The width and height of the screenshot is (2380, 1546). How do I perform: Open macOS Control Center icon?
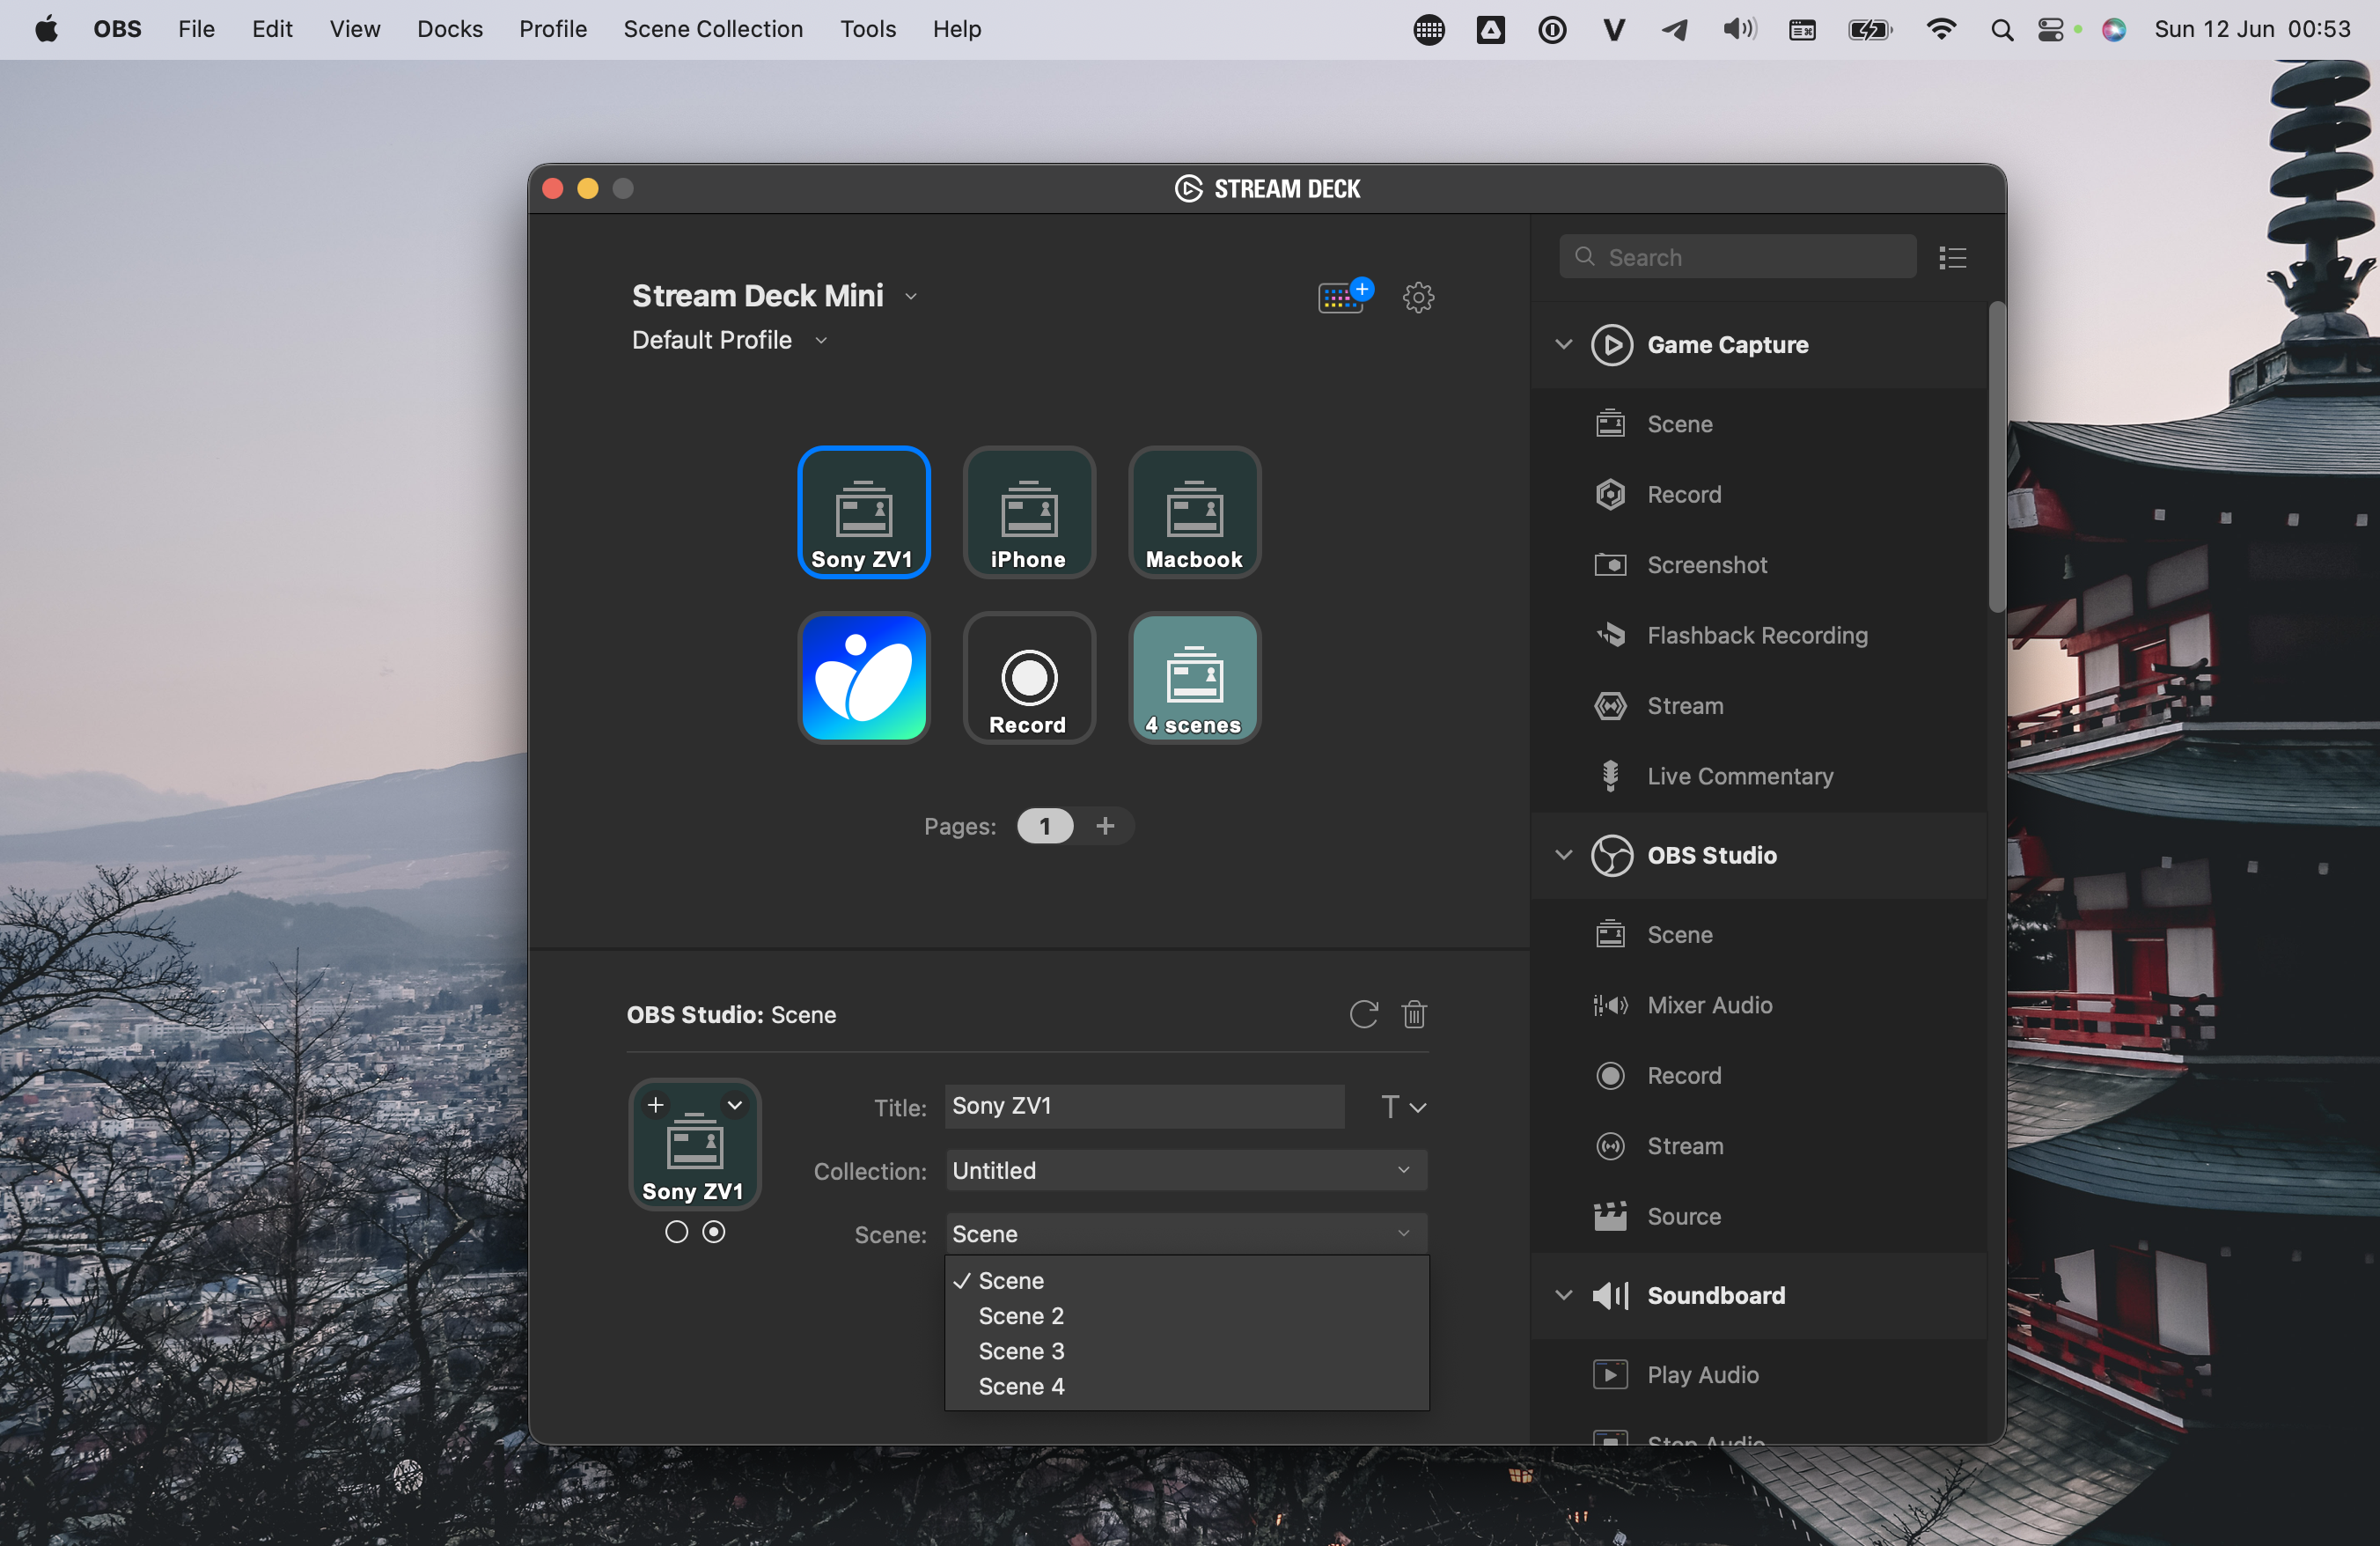pyautogui.click(x=2049, y=30)
